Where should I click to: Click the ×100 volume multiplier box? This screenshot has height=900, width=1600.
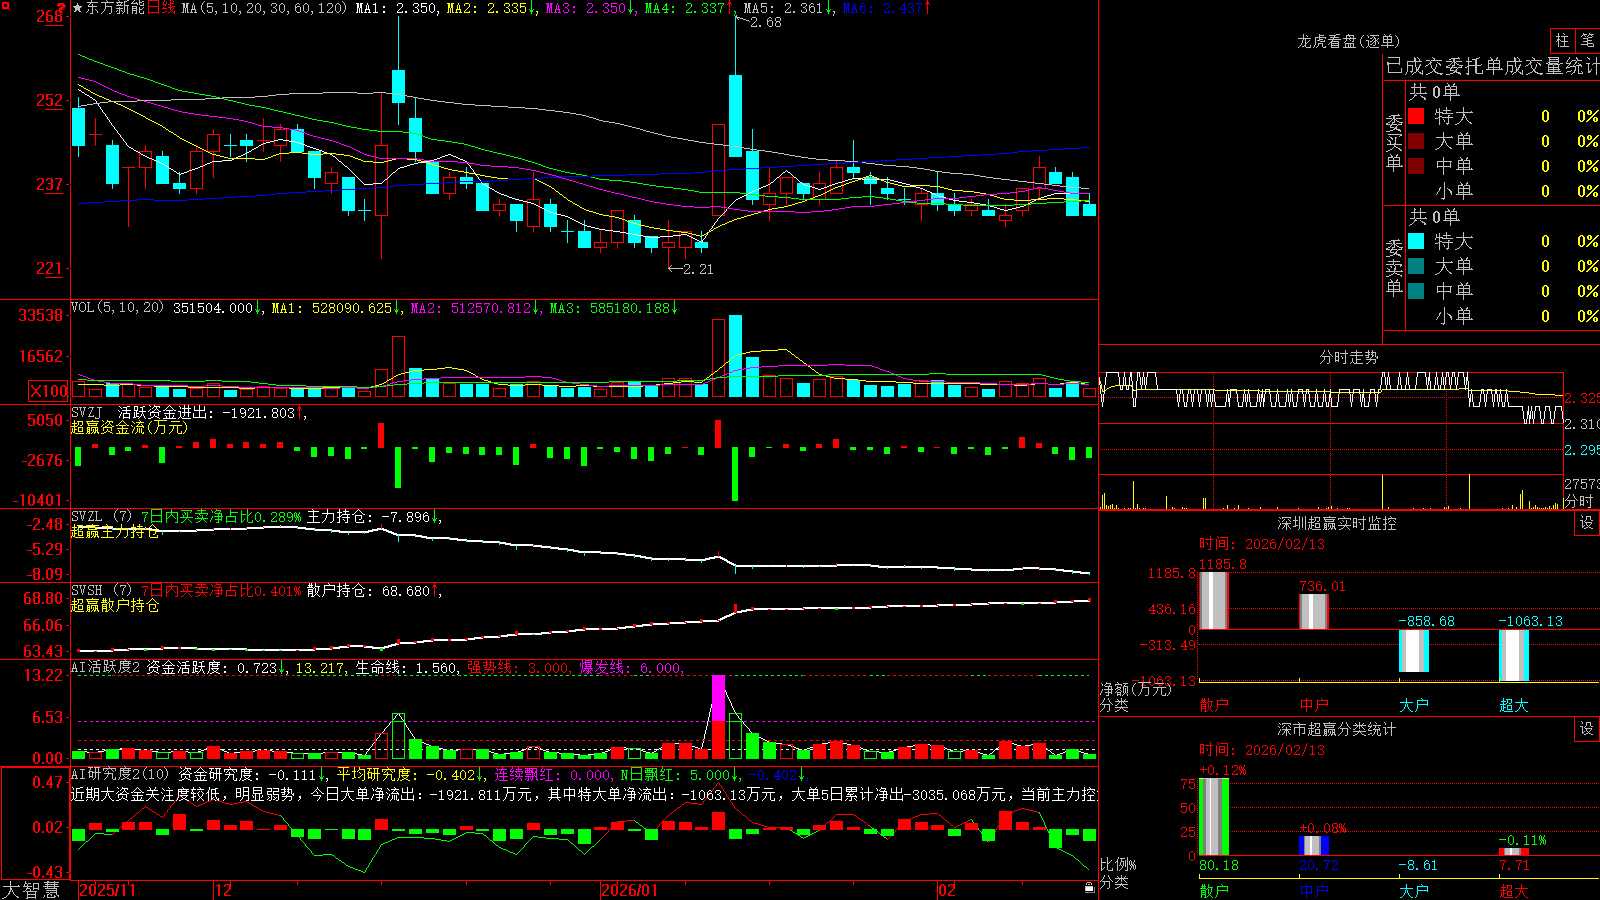(49, 391)
